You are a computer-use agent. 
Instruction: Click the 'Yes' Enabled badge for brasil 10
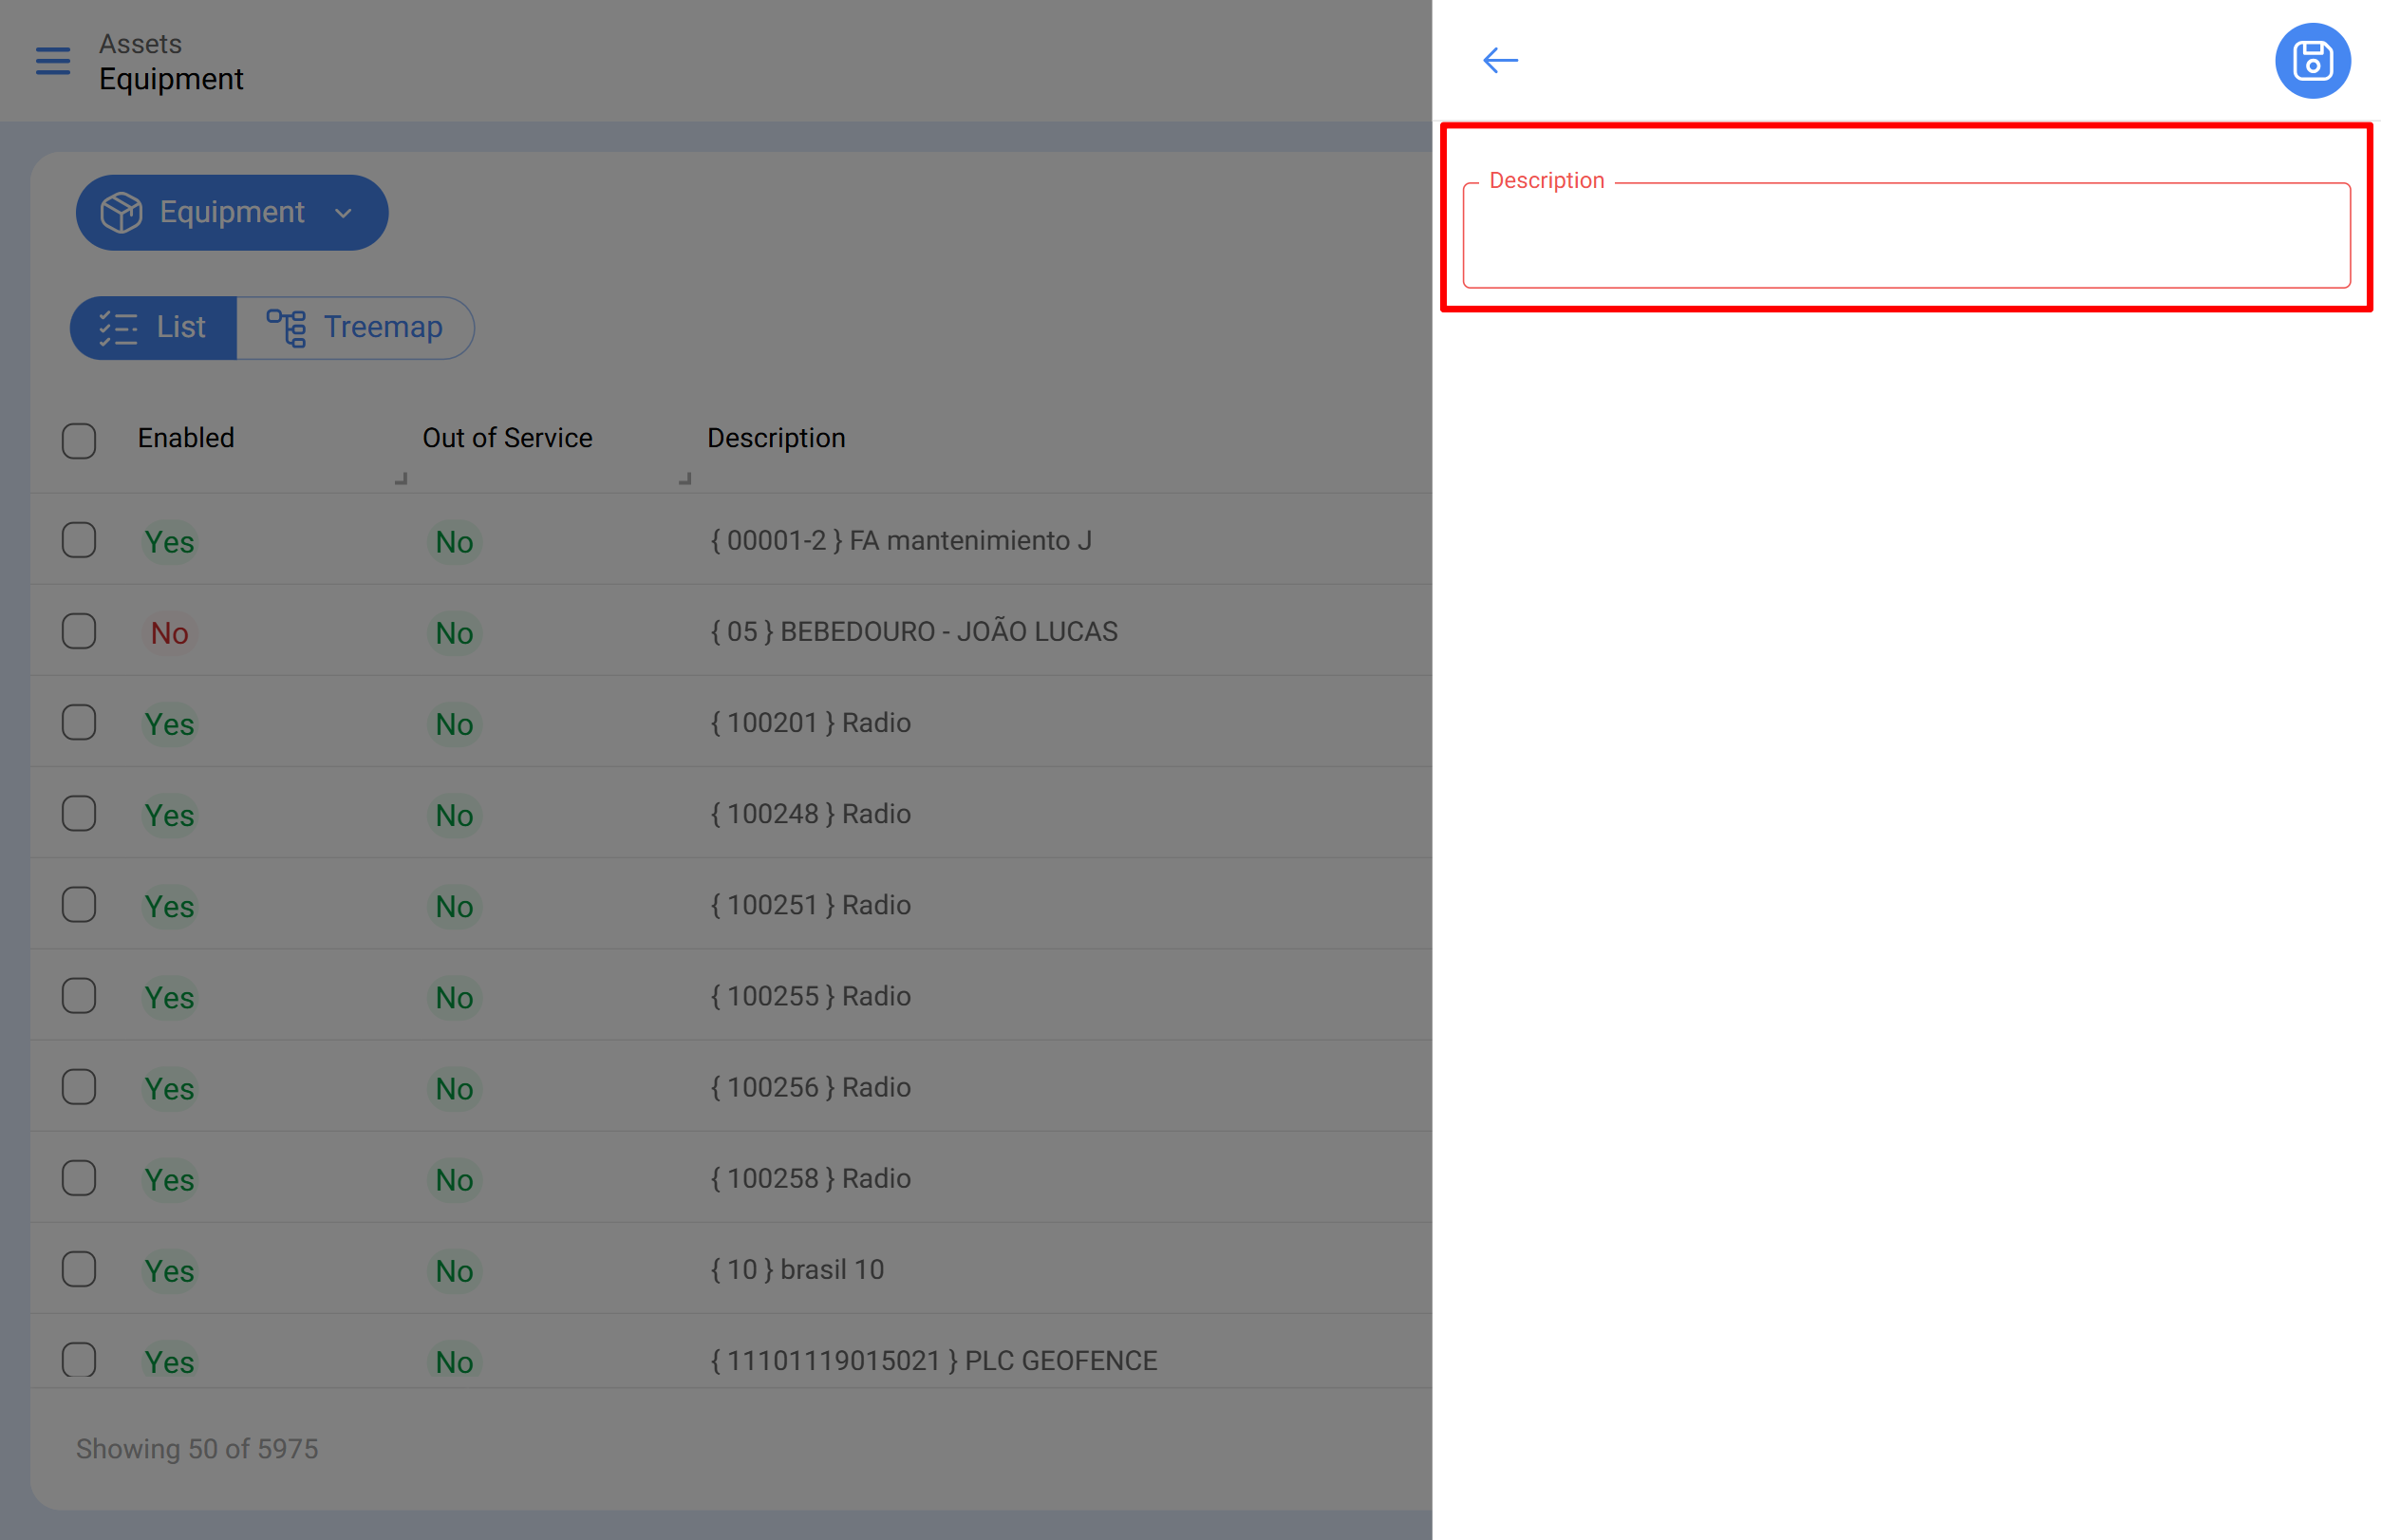point(169,1270)
